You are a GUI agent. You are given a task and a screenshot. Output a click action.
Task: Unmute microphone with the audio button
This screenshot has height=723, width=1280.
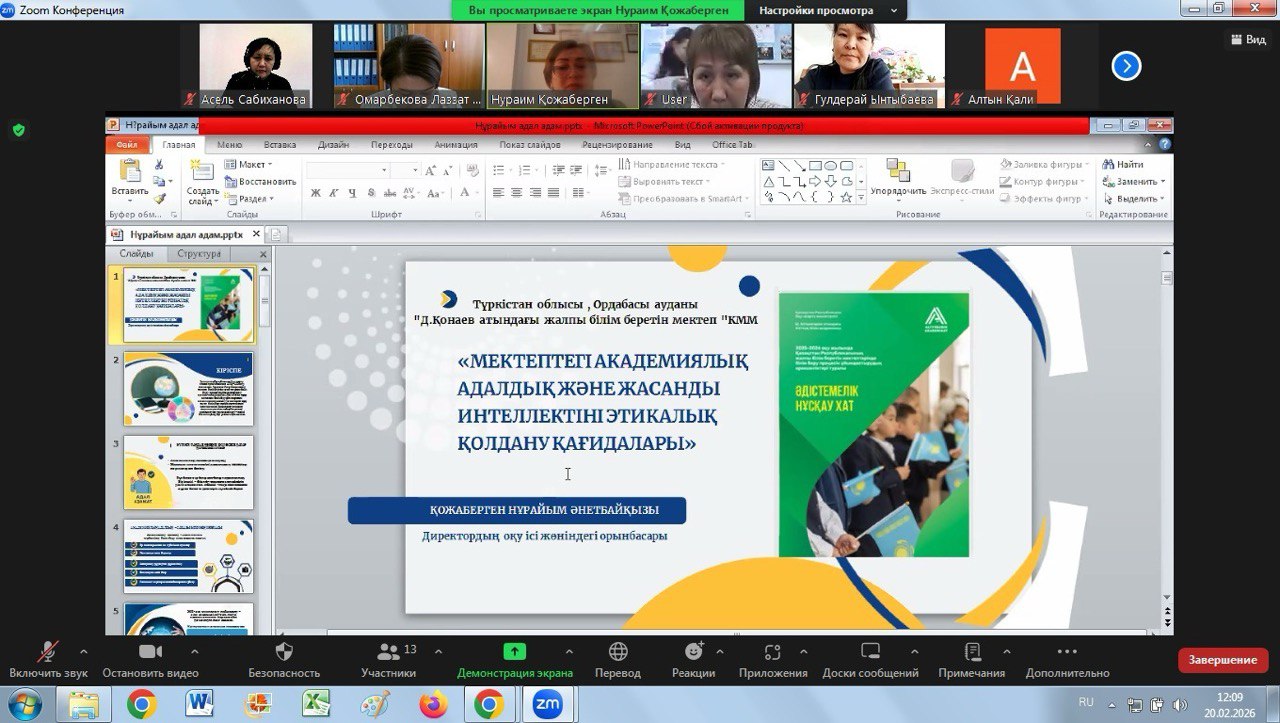point(47,653)
